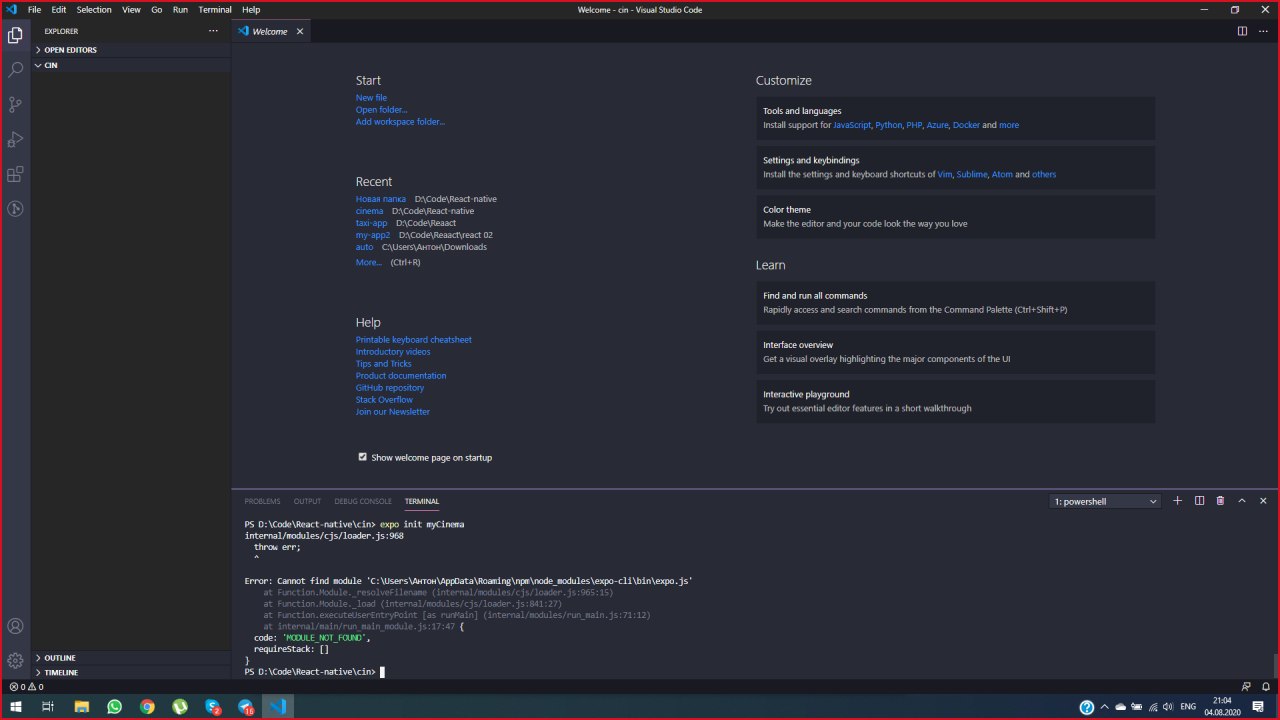This screenshot has width=1280, height=720.
Task: Install Vim keyboard shortcuts link
Action: pyautogui.click(x=944, y=174)
